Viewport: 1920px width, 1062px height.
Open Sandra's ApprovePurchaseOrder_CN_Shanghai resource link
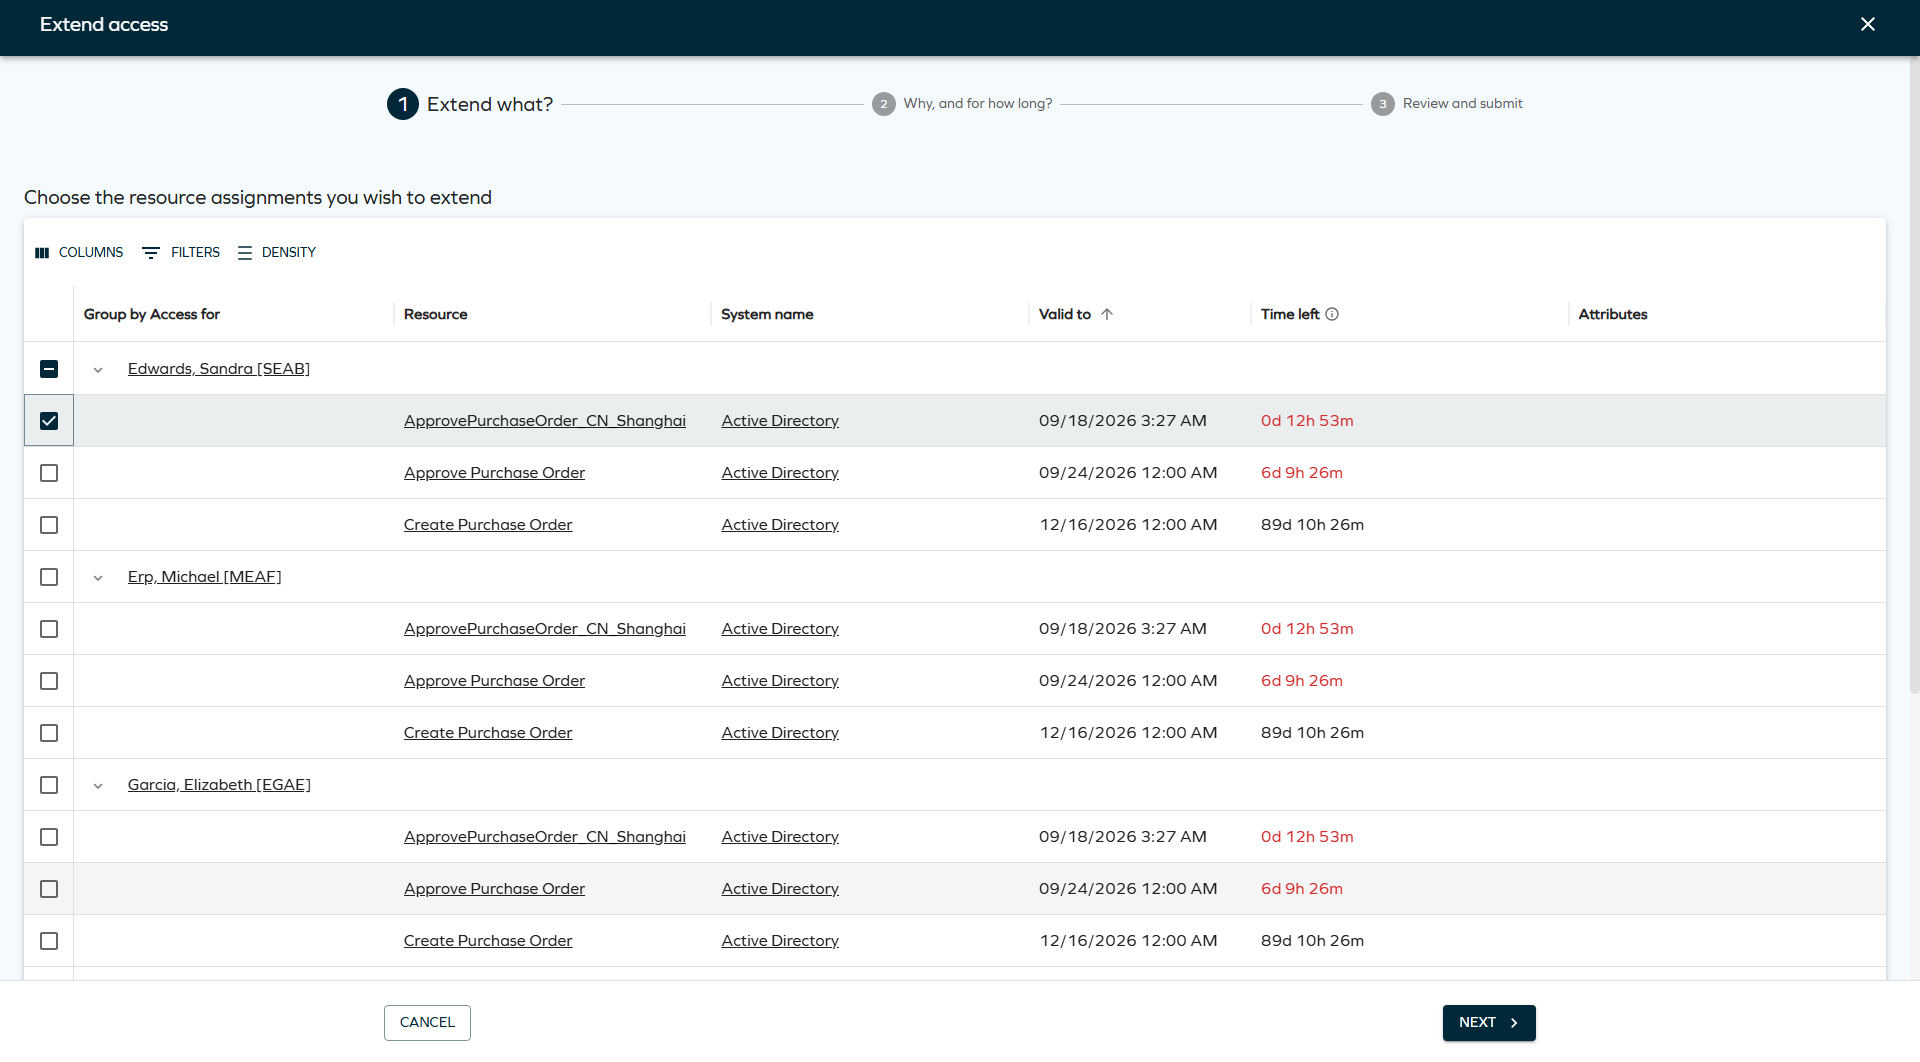coord(545,421)
